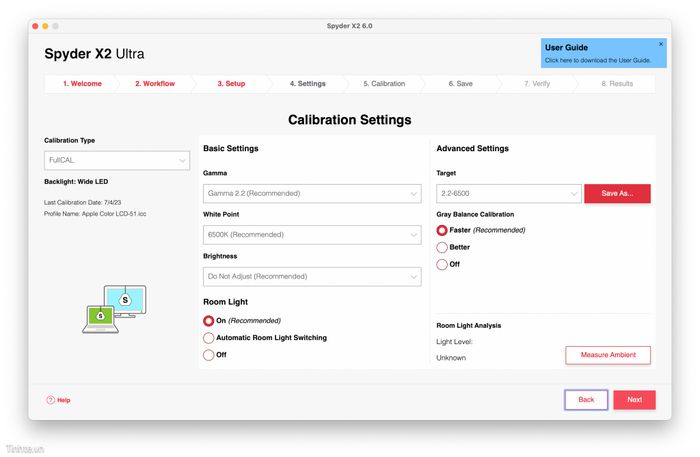This screenshot has width=700, height=457.
Task: Go to the 1. Welcome step
Action: tap(82, 83)
